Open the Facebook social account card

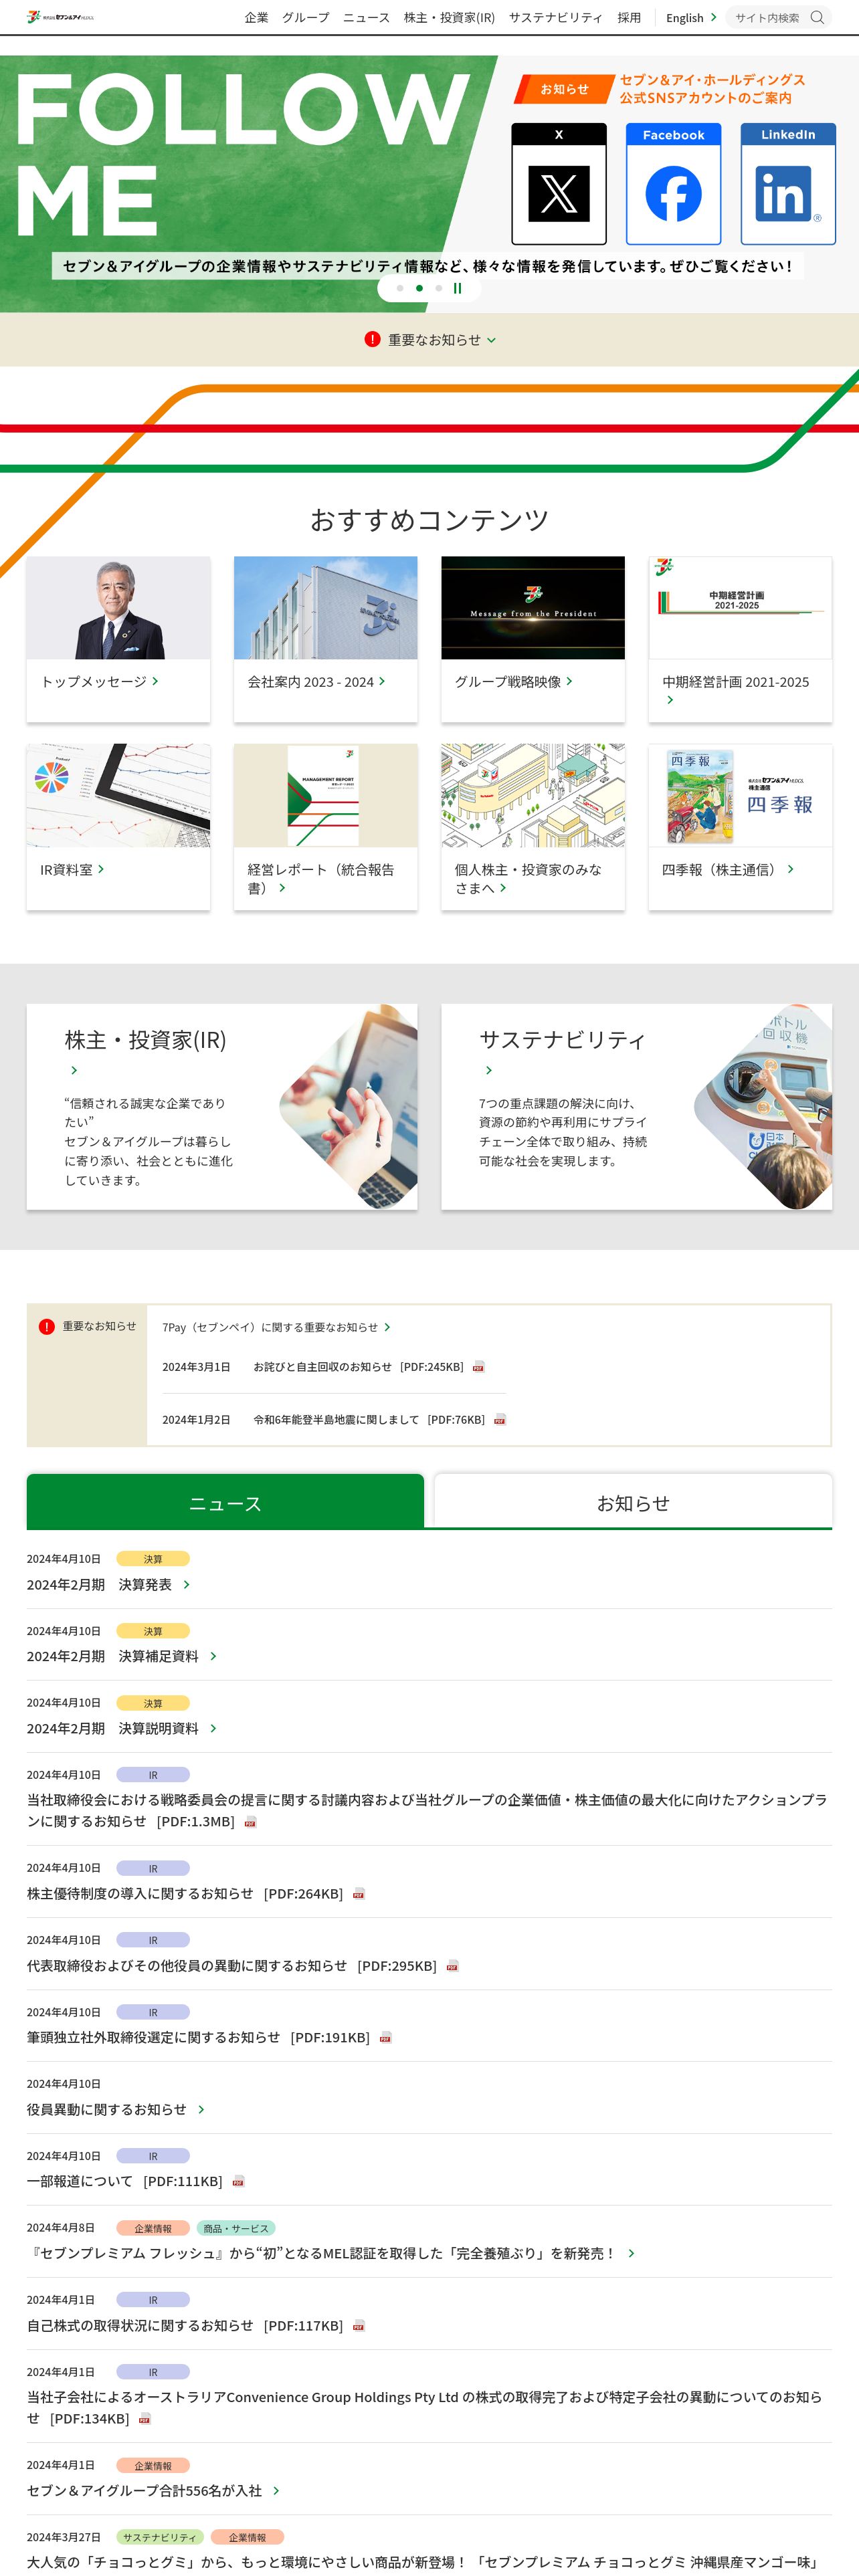point(673,184)
